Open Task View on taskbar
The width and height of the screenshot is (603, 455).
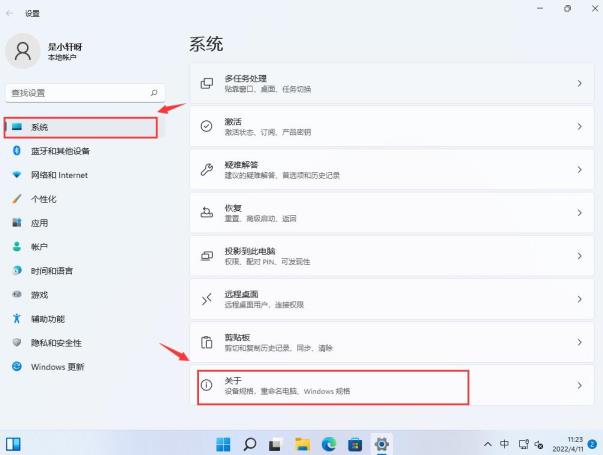275,445
